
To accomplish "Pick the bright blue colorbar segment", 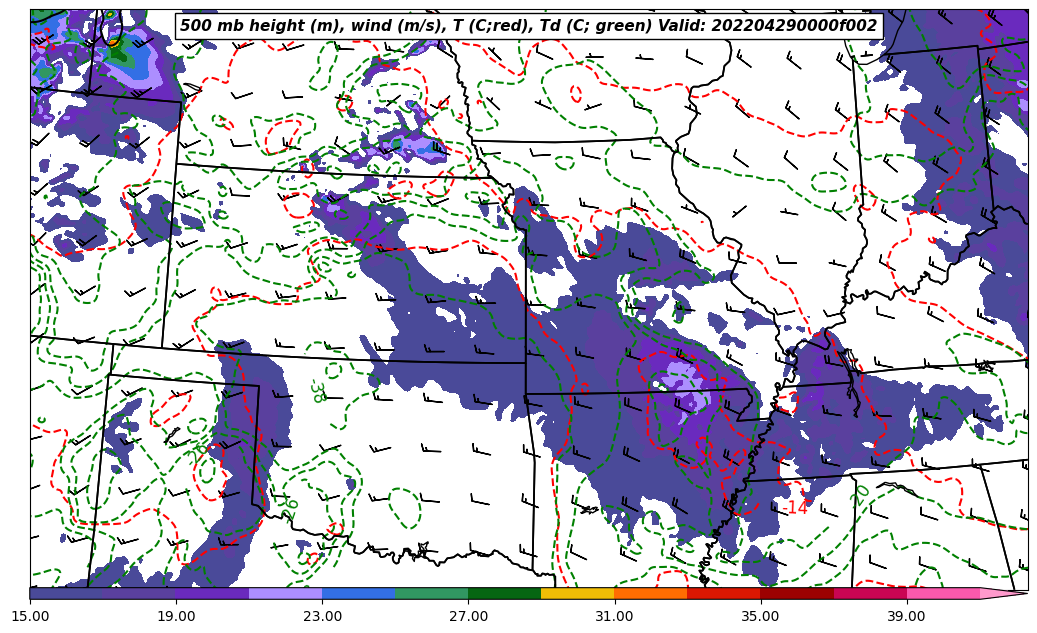I will click(x=358, y=593).
